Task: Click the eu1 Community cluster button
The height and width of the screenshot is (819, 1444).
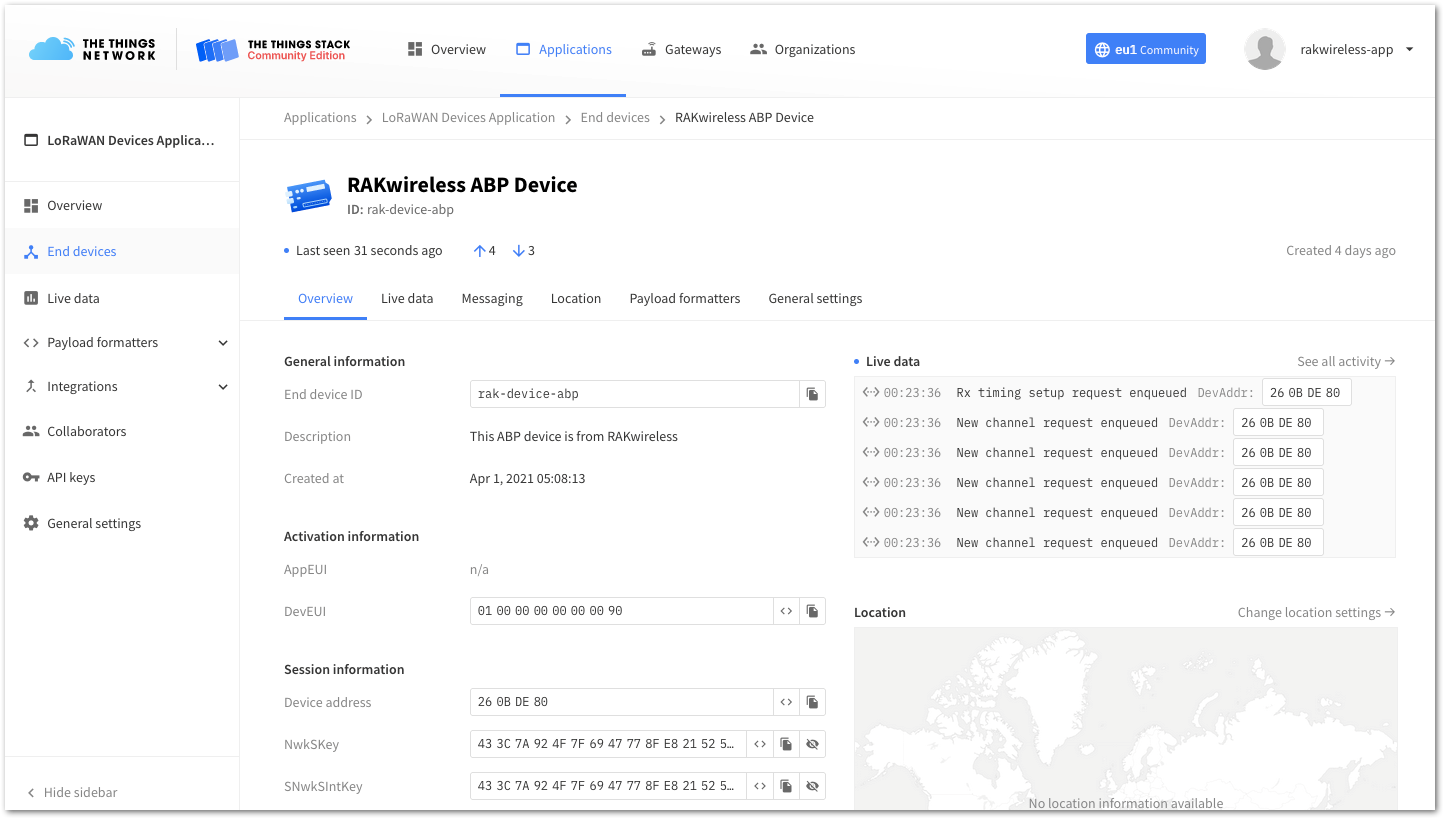Action: coord(1146,49)
